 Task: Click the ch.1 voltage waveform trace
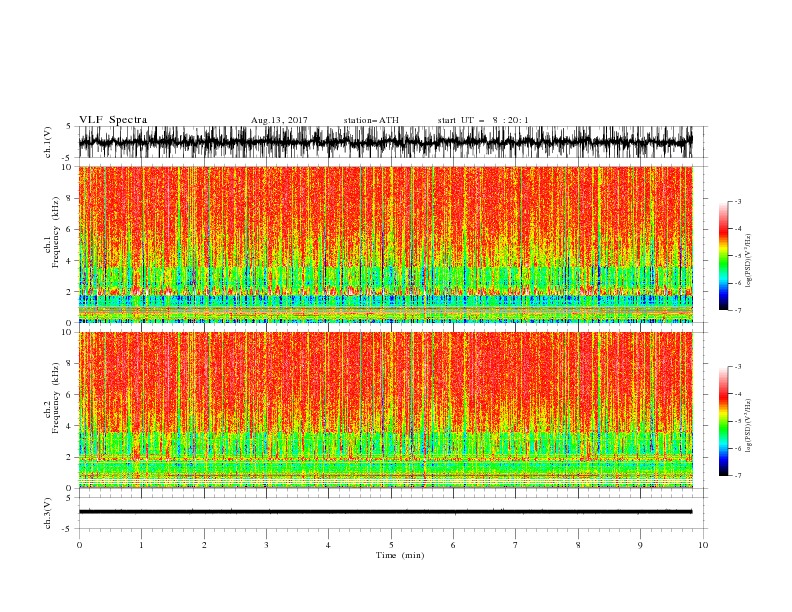point(385,142)
